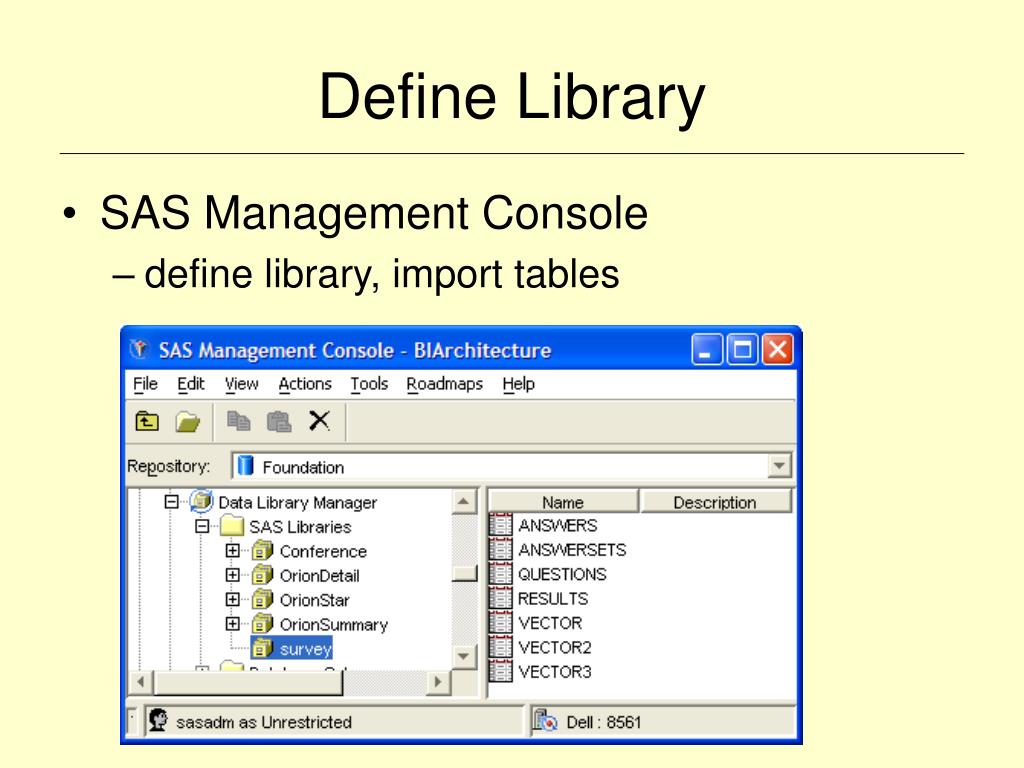Sort by the Name column header

click(x=563, y=502)
